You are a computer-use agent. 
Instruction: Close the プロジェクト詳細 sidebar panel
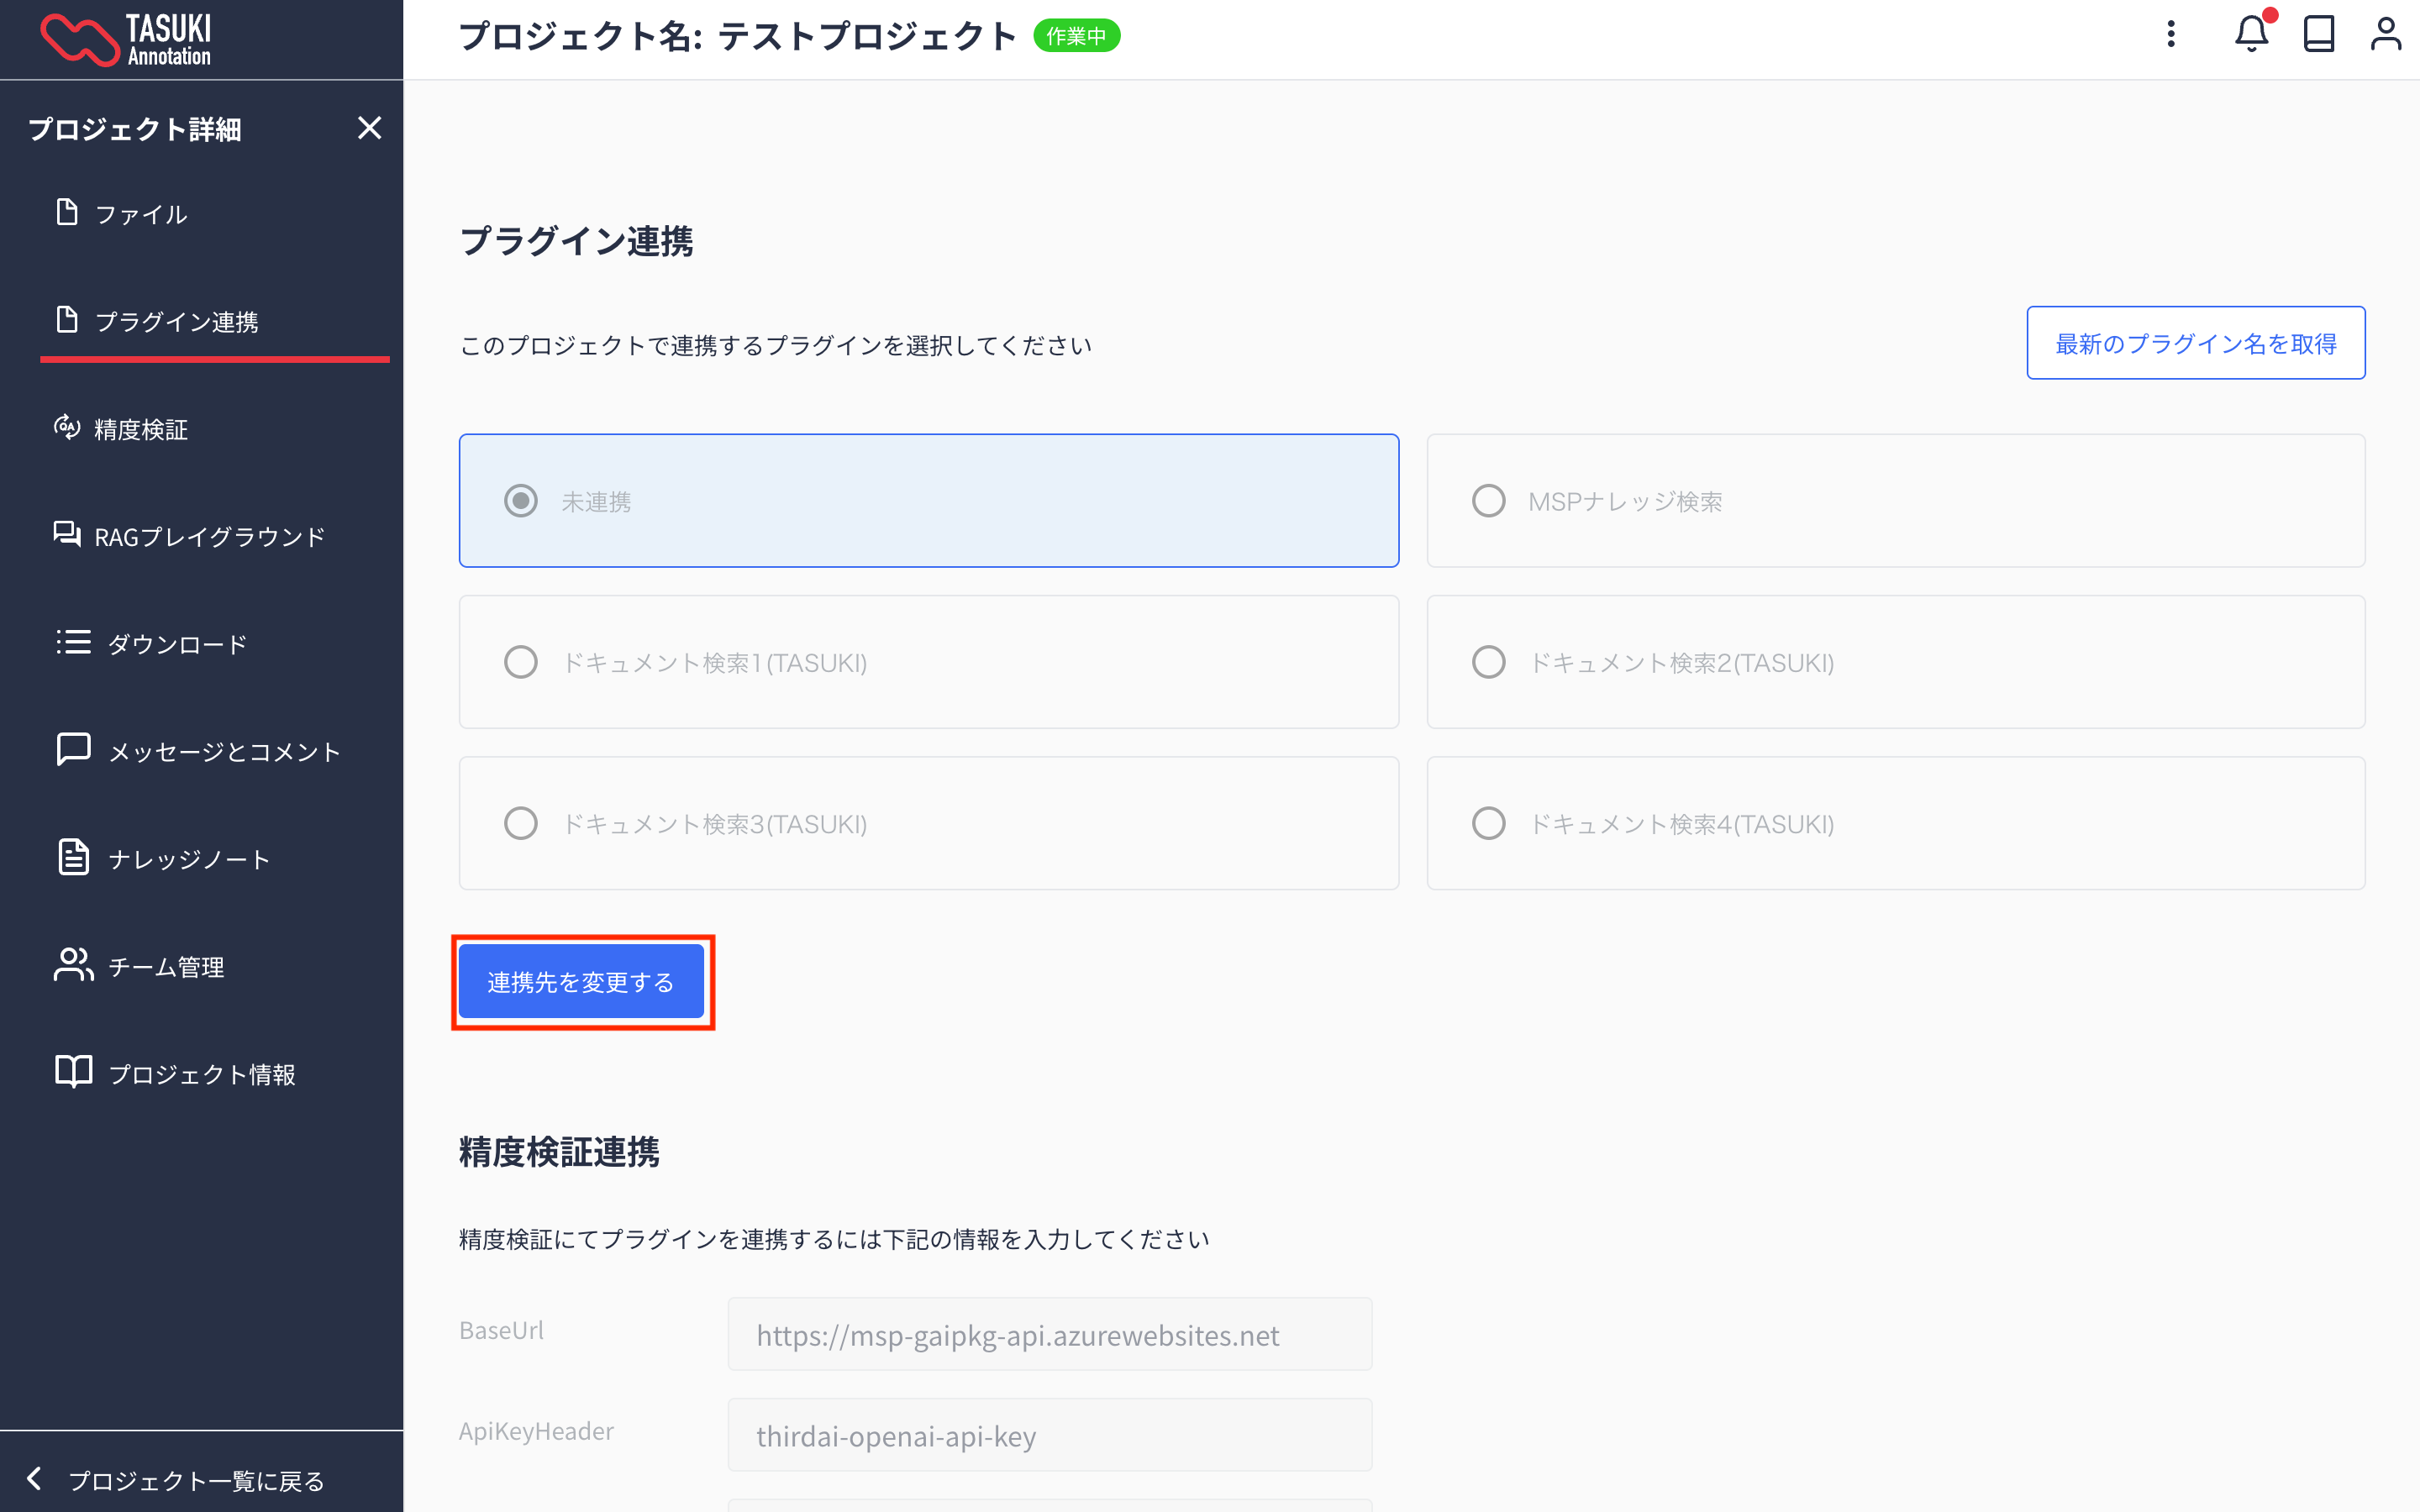click(x=369, y=128)
